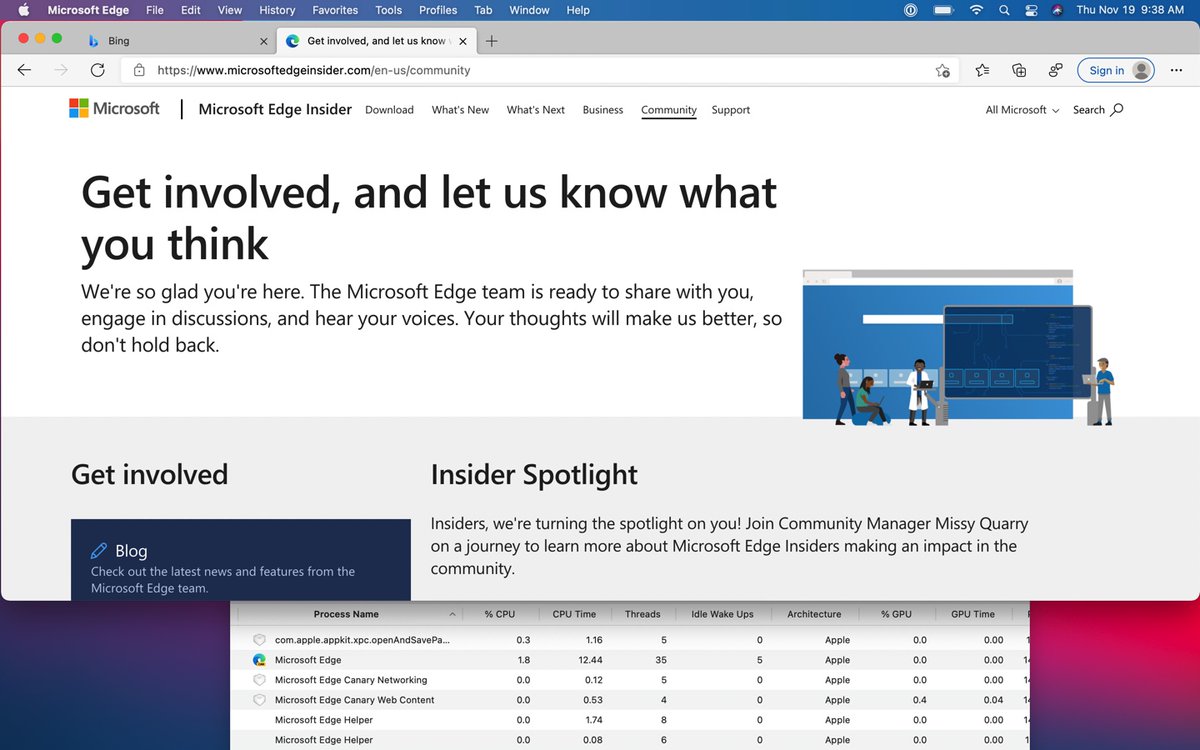Viewport: 1200px width, 750px height.
Task: Open macOS Spotlight search
Action: (x=1004, y=10)
